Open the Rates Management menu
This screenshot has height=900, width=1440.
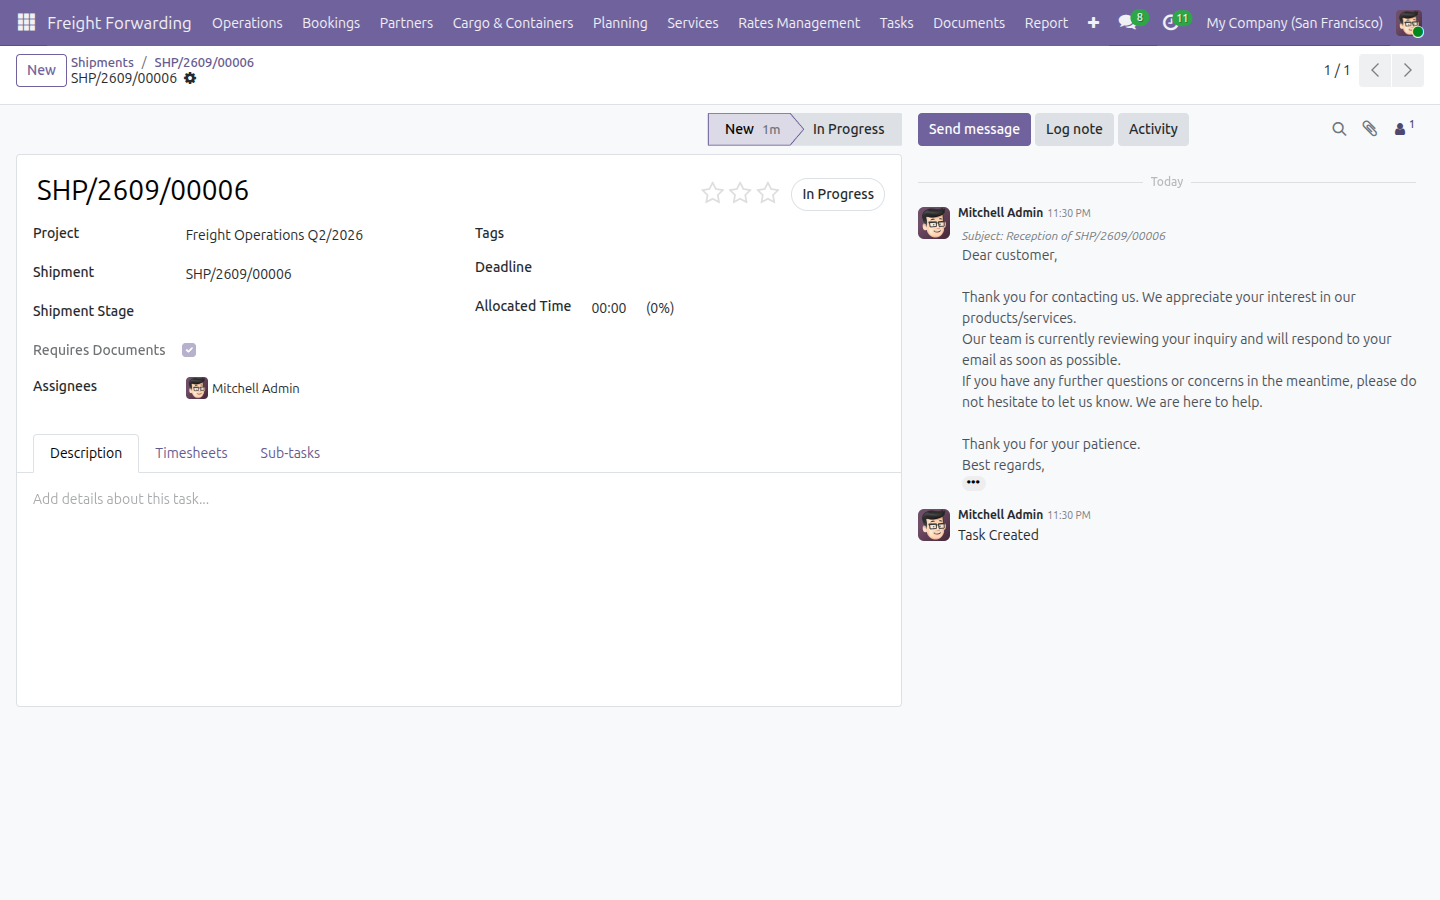[799, 22]
